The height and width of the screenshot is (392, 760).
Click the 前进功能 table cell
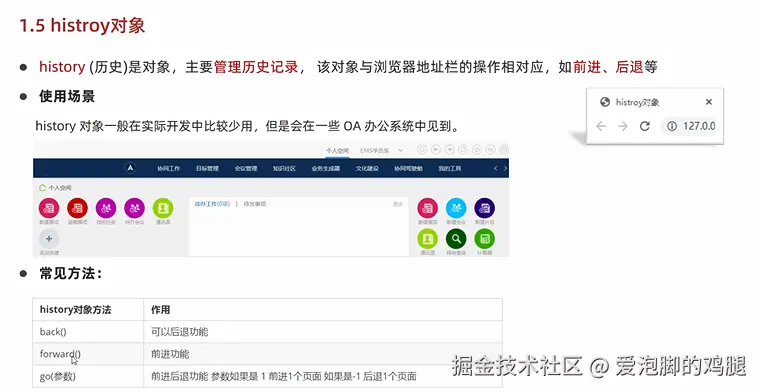coord(323,354)
